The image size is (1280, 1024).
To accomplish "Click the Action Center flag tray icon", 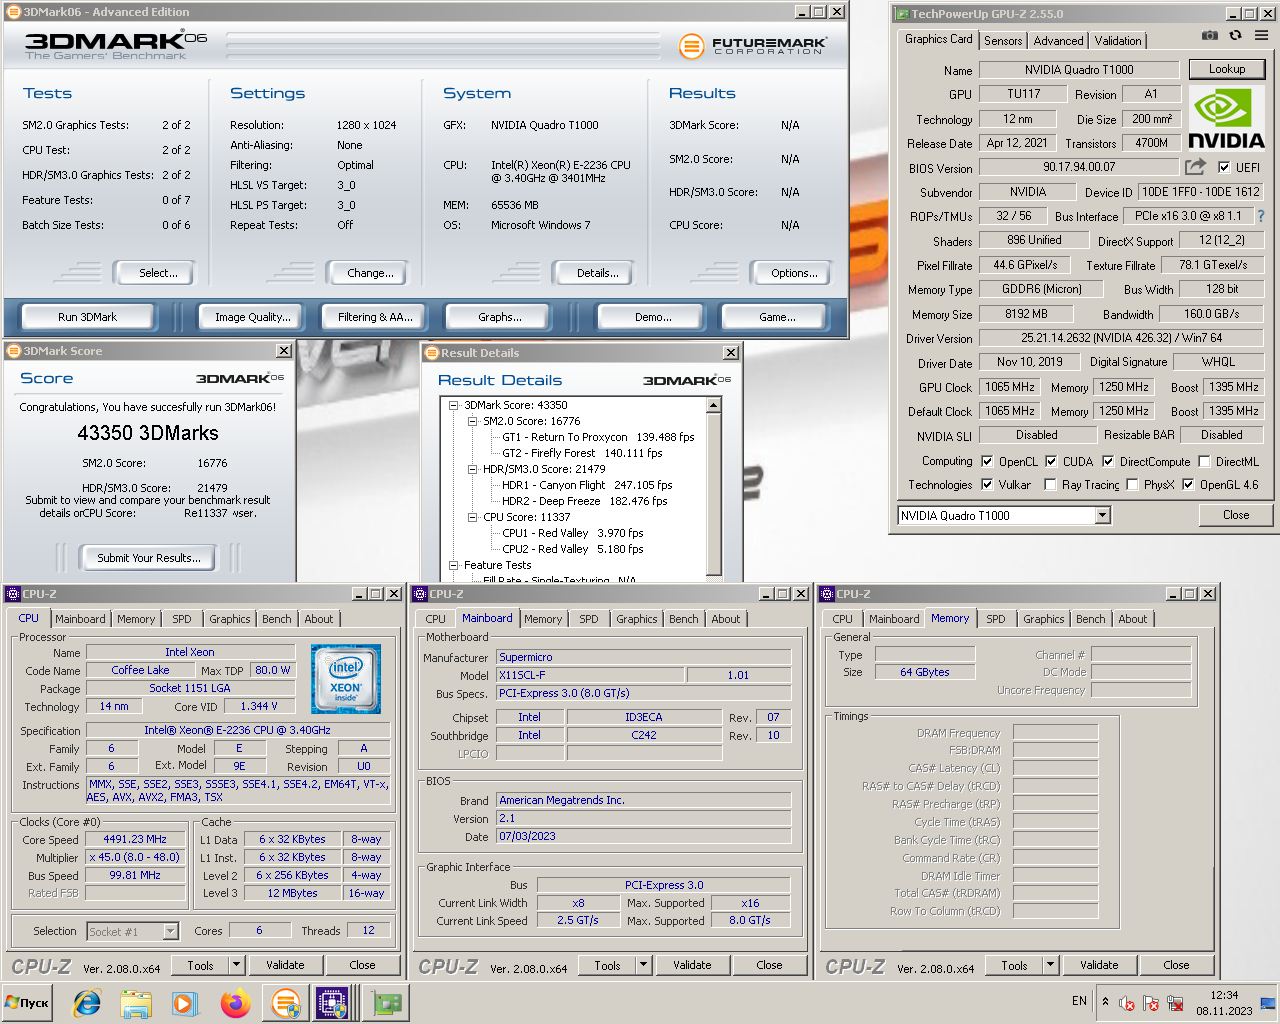I will point(1151,1003).
